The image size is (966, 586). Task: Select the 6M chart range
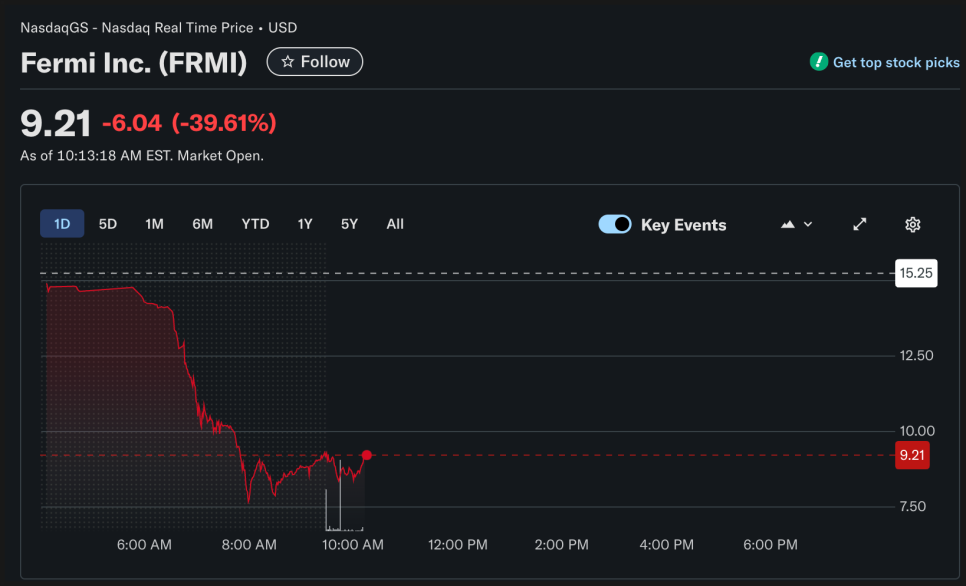tap(203, 224)
